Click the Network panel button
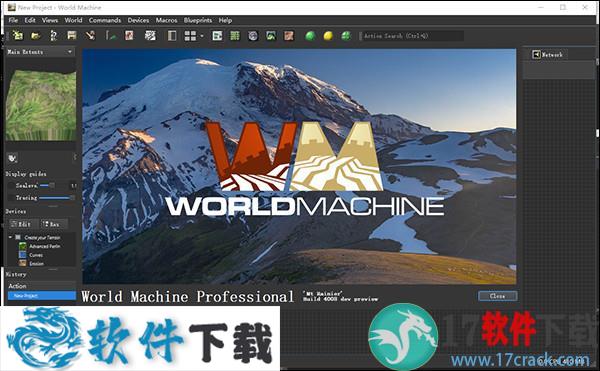The image size is (600, 371). pos(548,55)
